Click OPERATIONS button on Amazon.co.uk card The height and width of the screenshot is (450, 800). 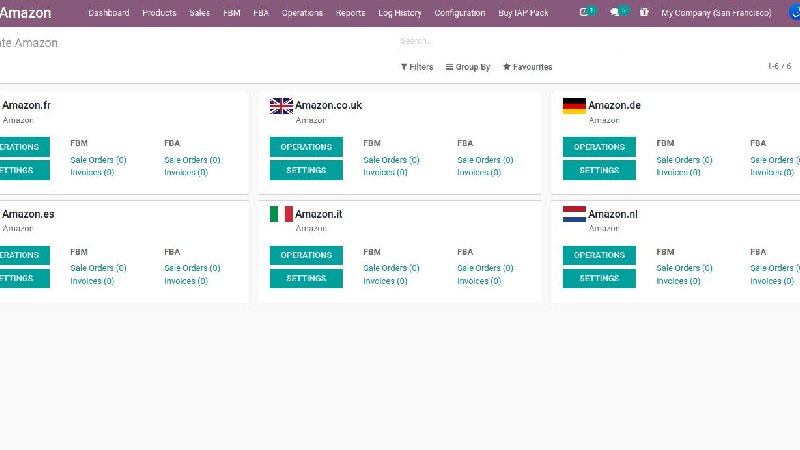click(x=306, y=147)
